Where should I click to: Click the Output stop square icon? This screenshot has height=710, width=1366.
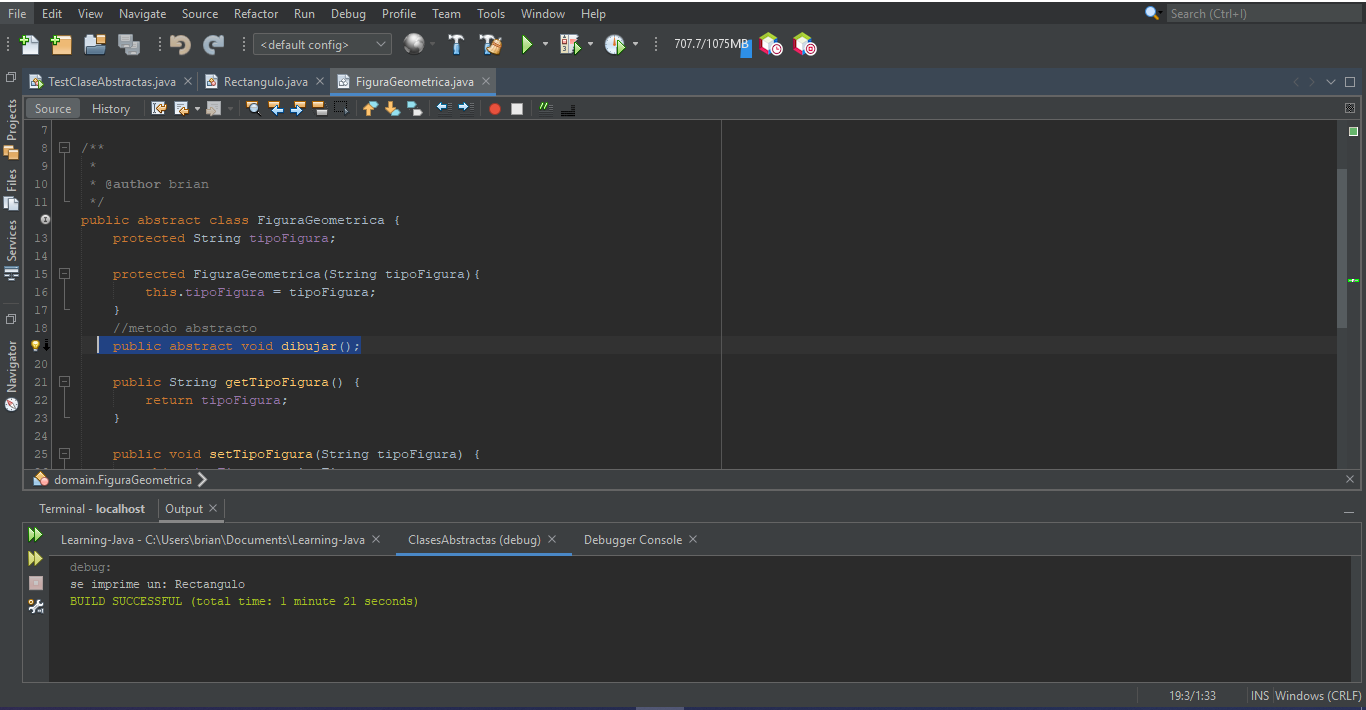coord(36,582)
